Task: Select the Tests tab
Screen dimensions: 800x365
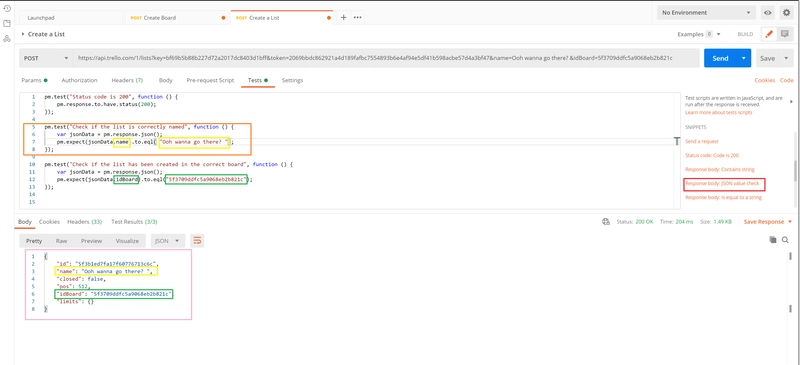Action: (258, 80)
